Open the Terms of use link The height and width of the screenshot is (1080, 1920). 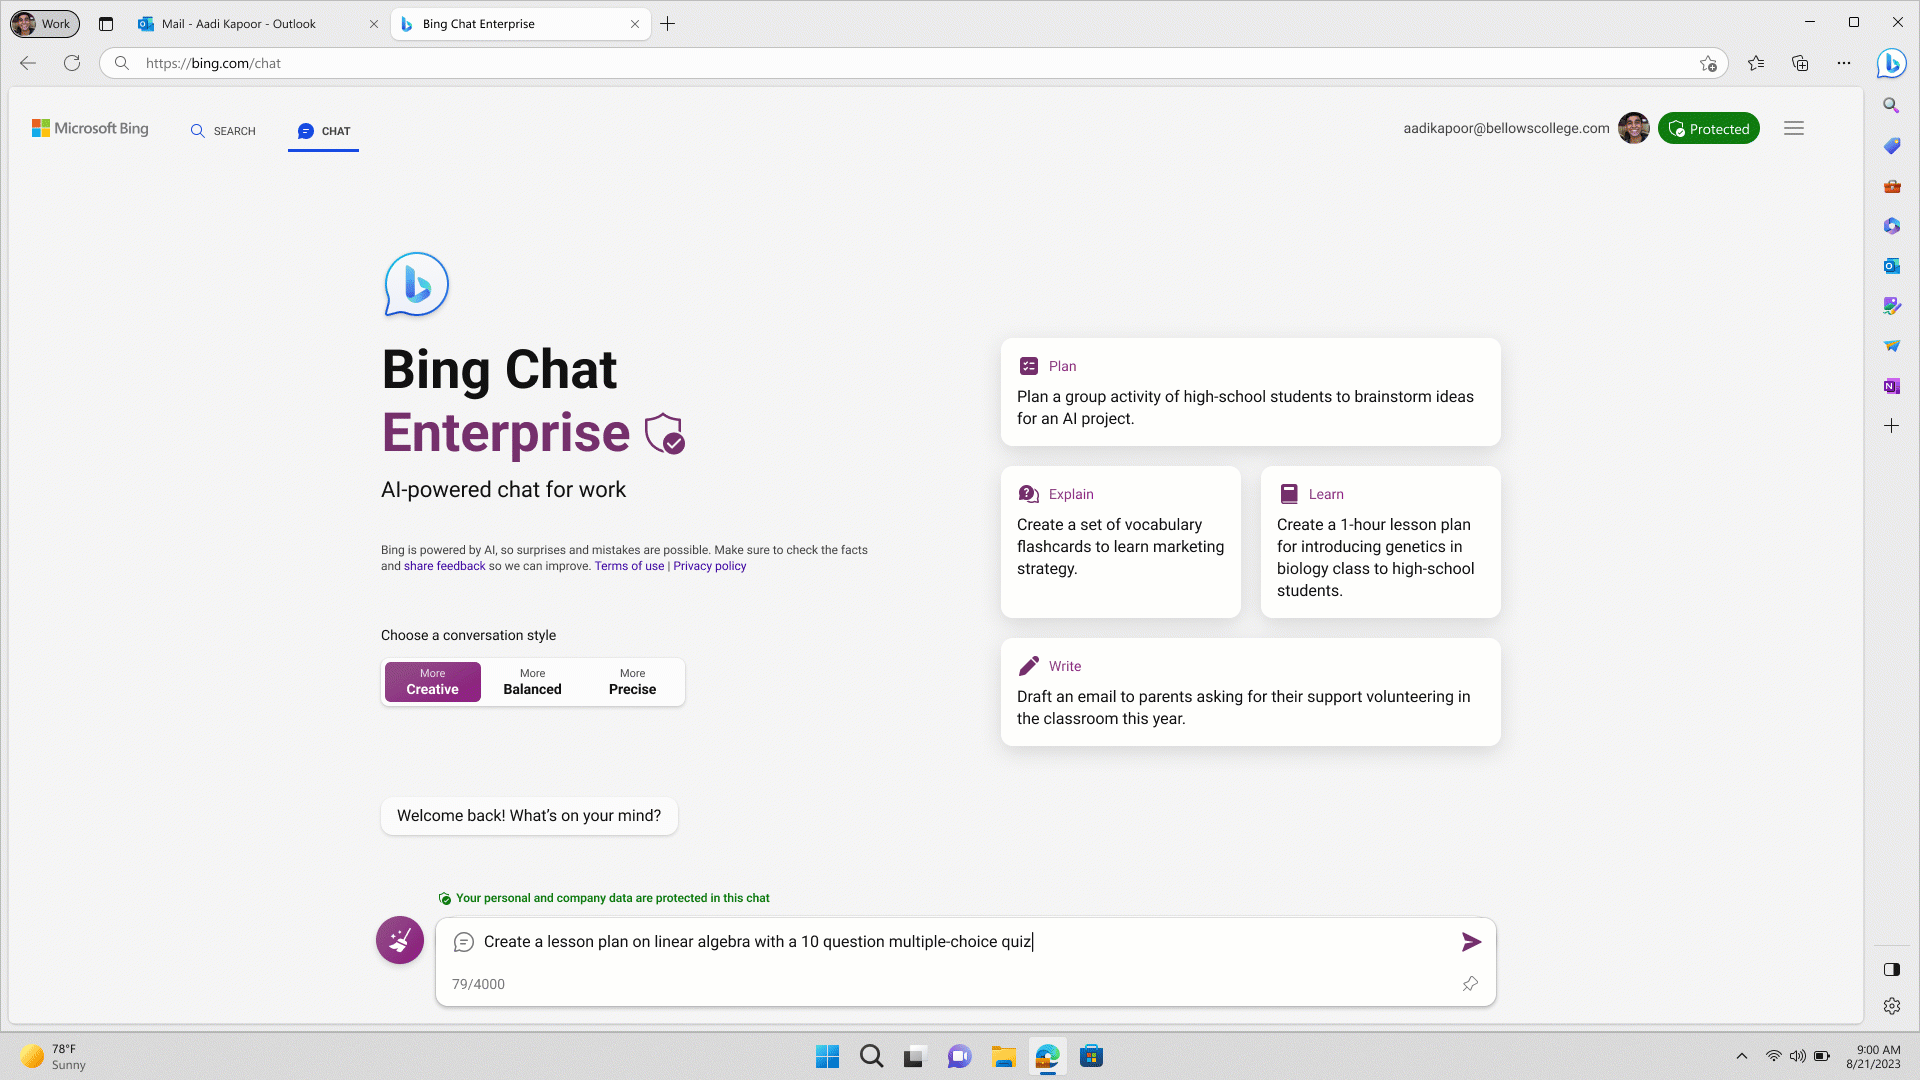(629, 565)
